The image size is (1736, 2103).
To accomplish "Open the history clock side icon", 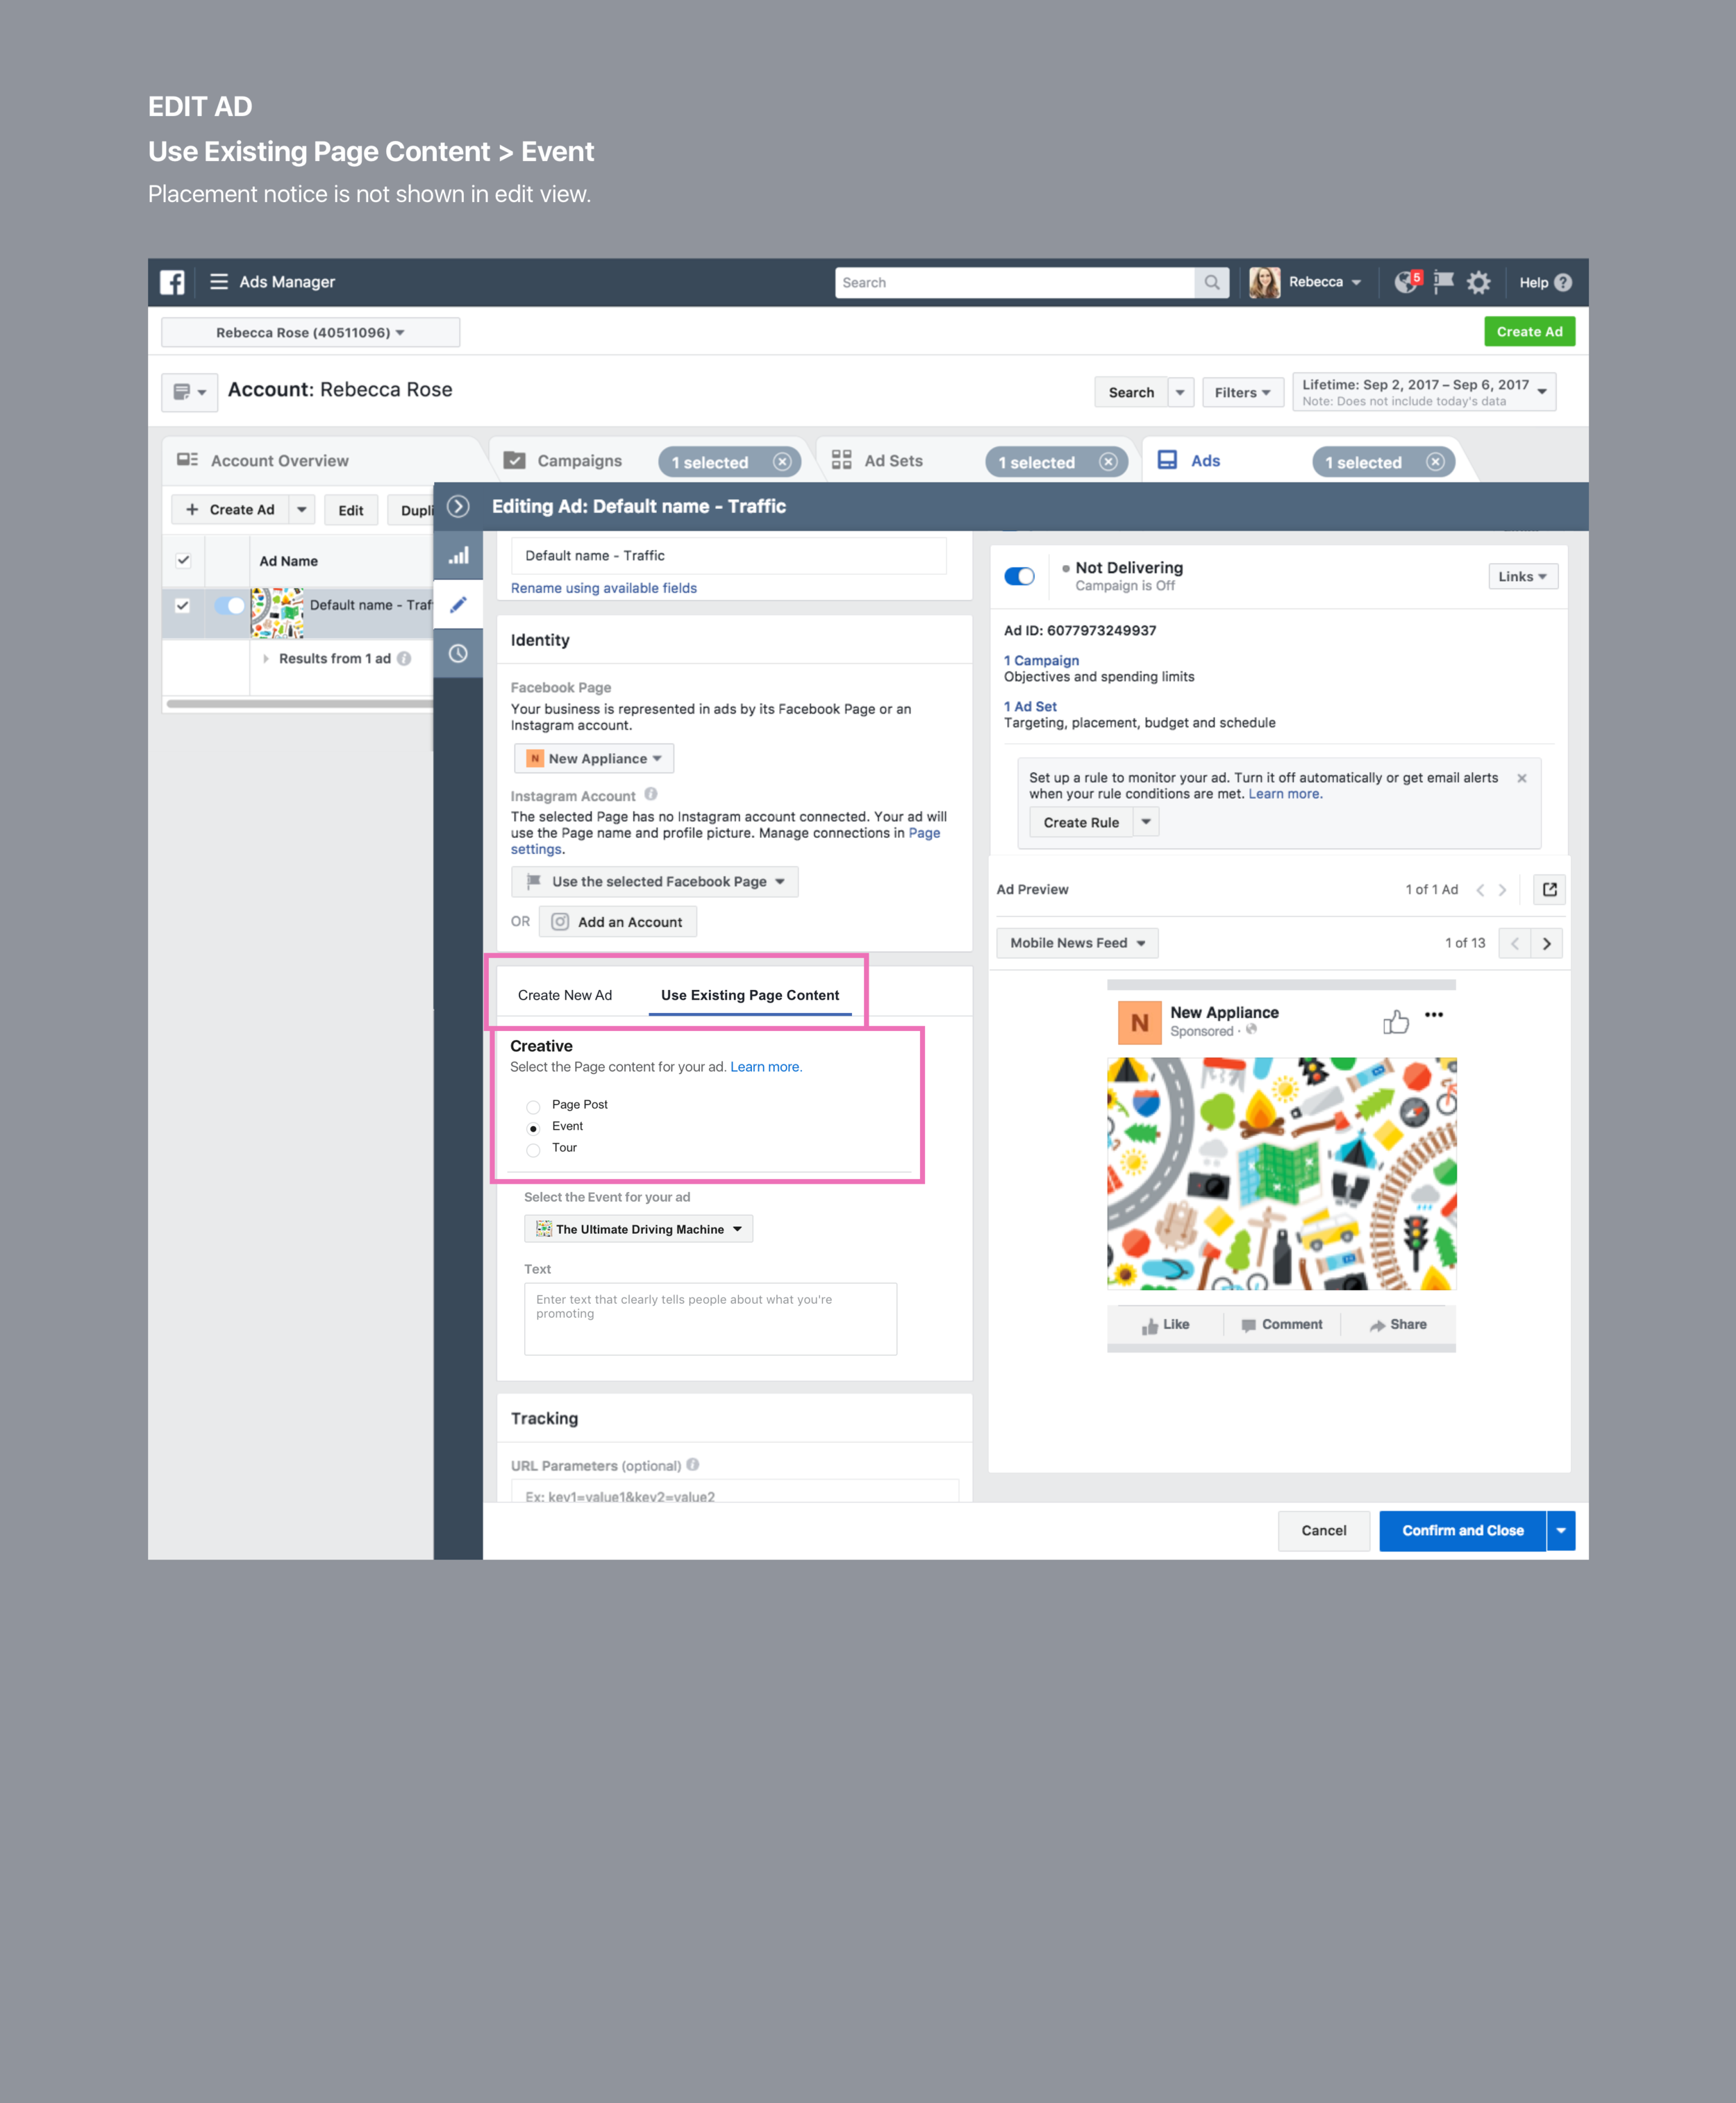I will [x=458, y=653].
